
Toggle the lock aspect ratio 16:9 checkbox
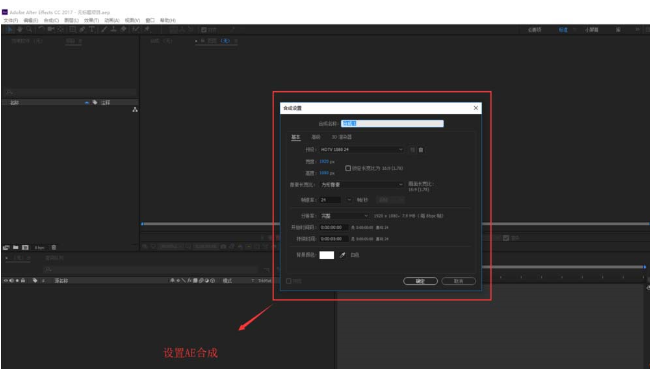click(348, 168)
